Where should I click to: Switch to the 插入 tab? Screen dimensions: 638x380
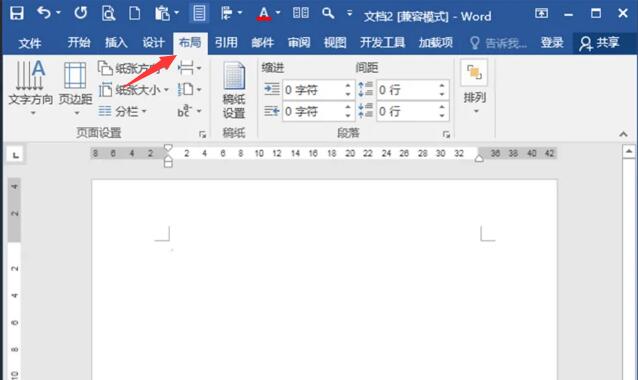pos(116,42)
